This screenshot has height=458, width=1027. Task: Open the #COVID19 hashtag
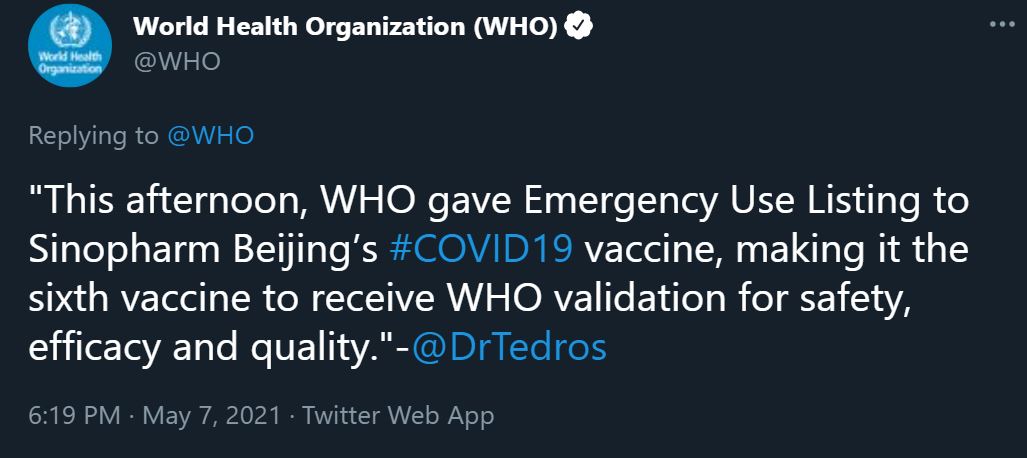pos(481,251)
